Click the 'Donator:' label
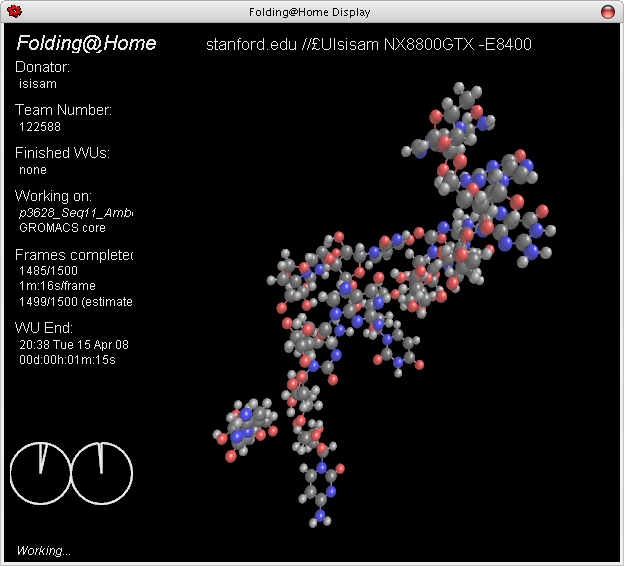The image size is (624, 566). click(42, 67)
